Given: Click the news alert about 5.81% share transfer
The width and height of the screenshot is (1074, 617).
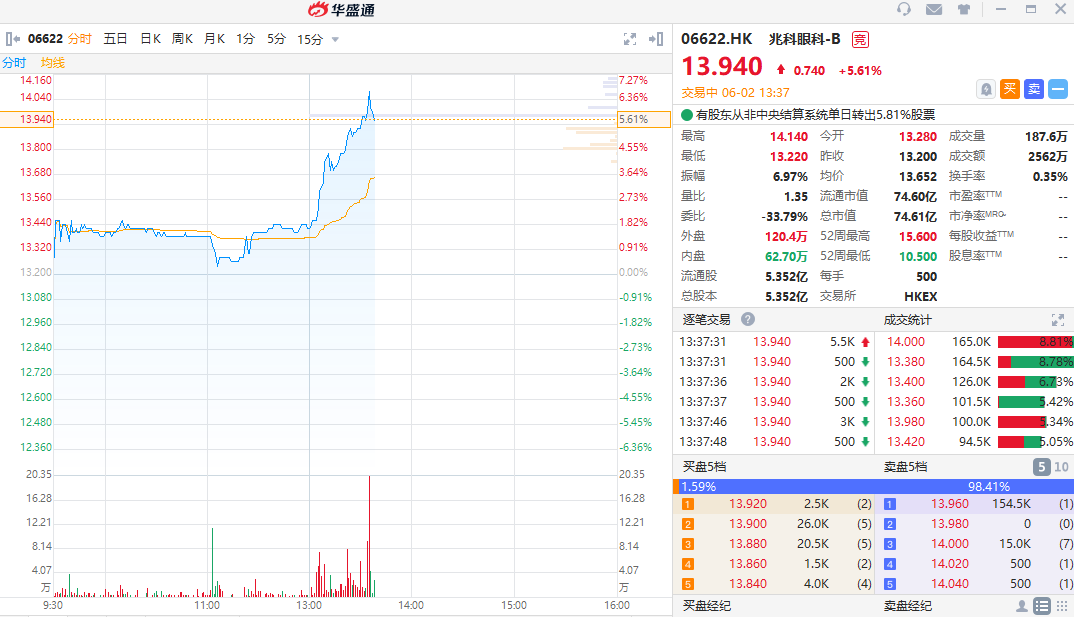Looking at the screenshot, I should (815, 115).
